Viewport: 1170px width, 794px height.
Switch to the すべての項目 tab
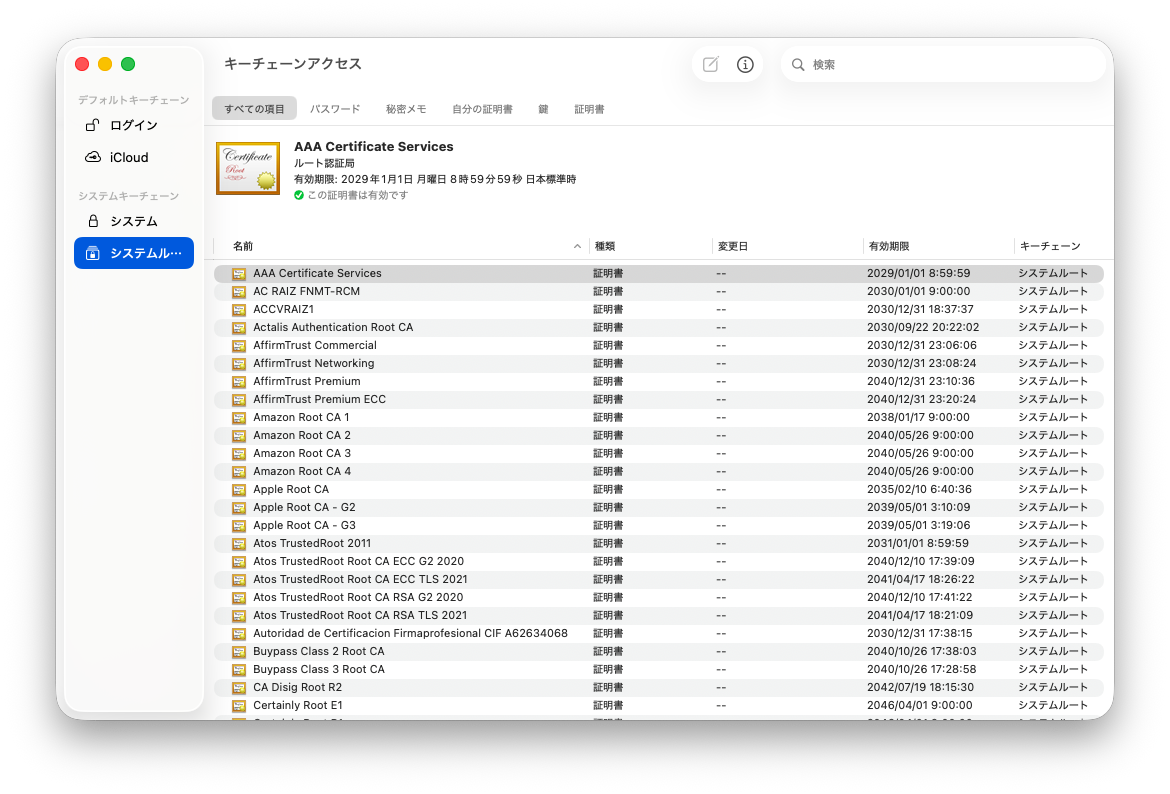(x=254, y=109)
